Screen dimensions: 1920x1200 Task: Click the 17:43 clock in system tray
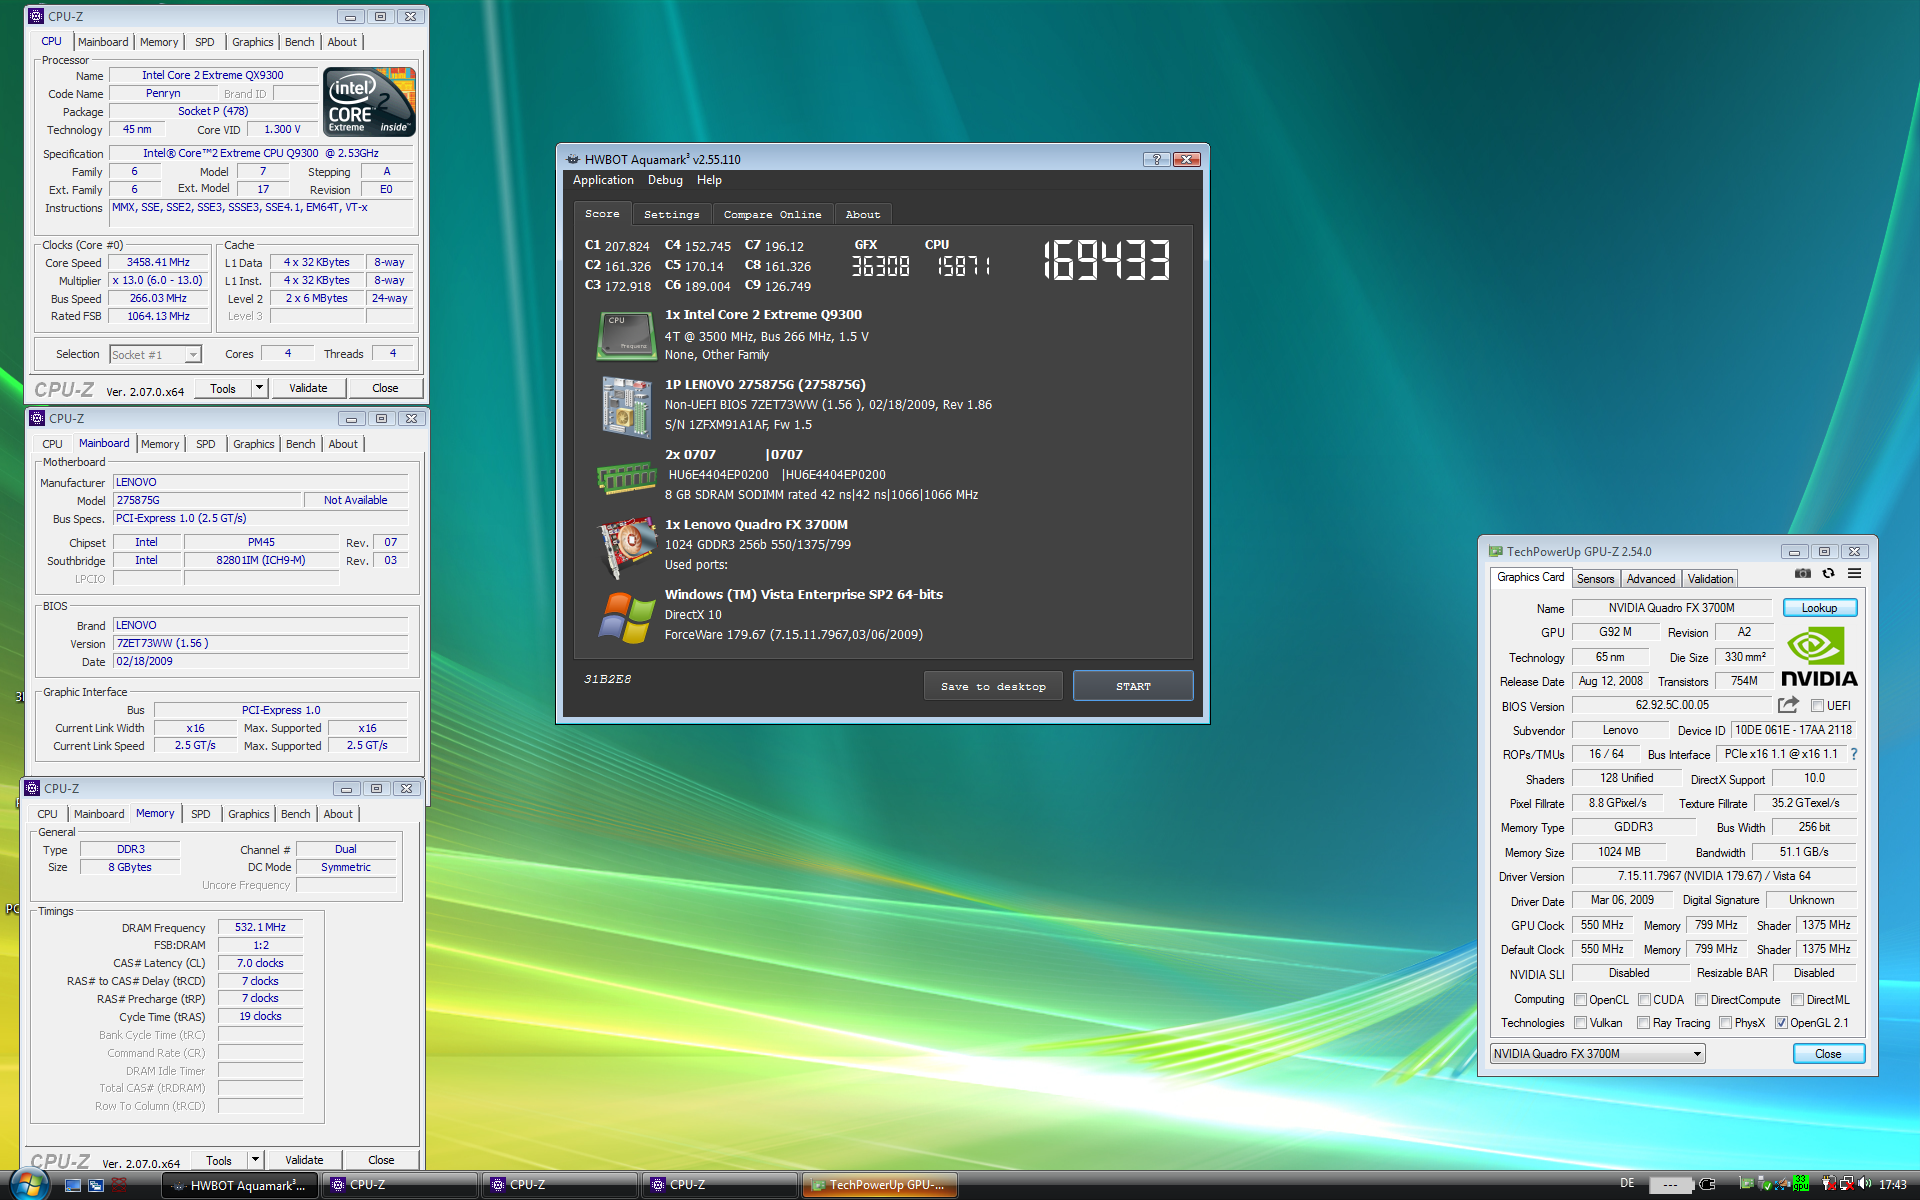[1892, 1185]
